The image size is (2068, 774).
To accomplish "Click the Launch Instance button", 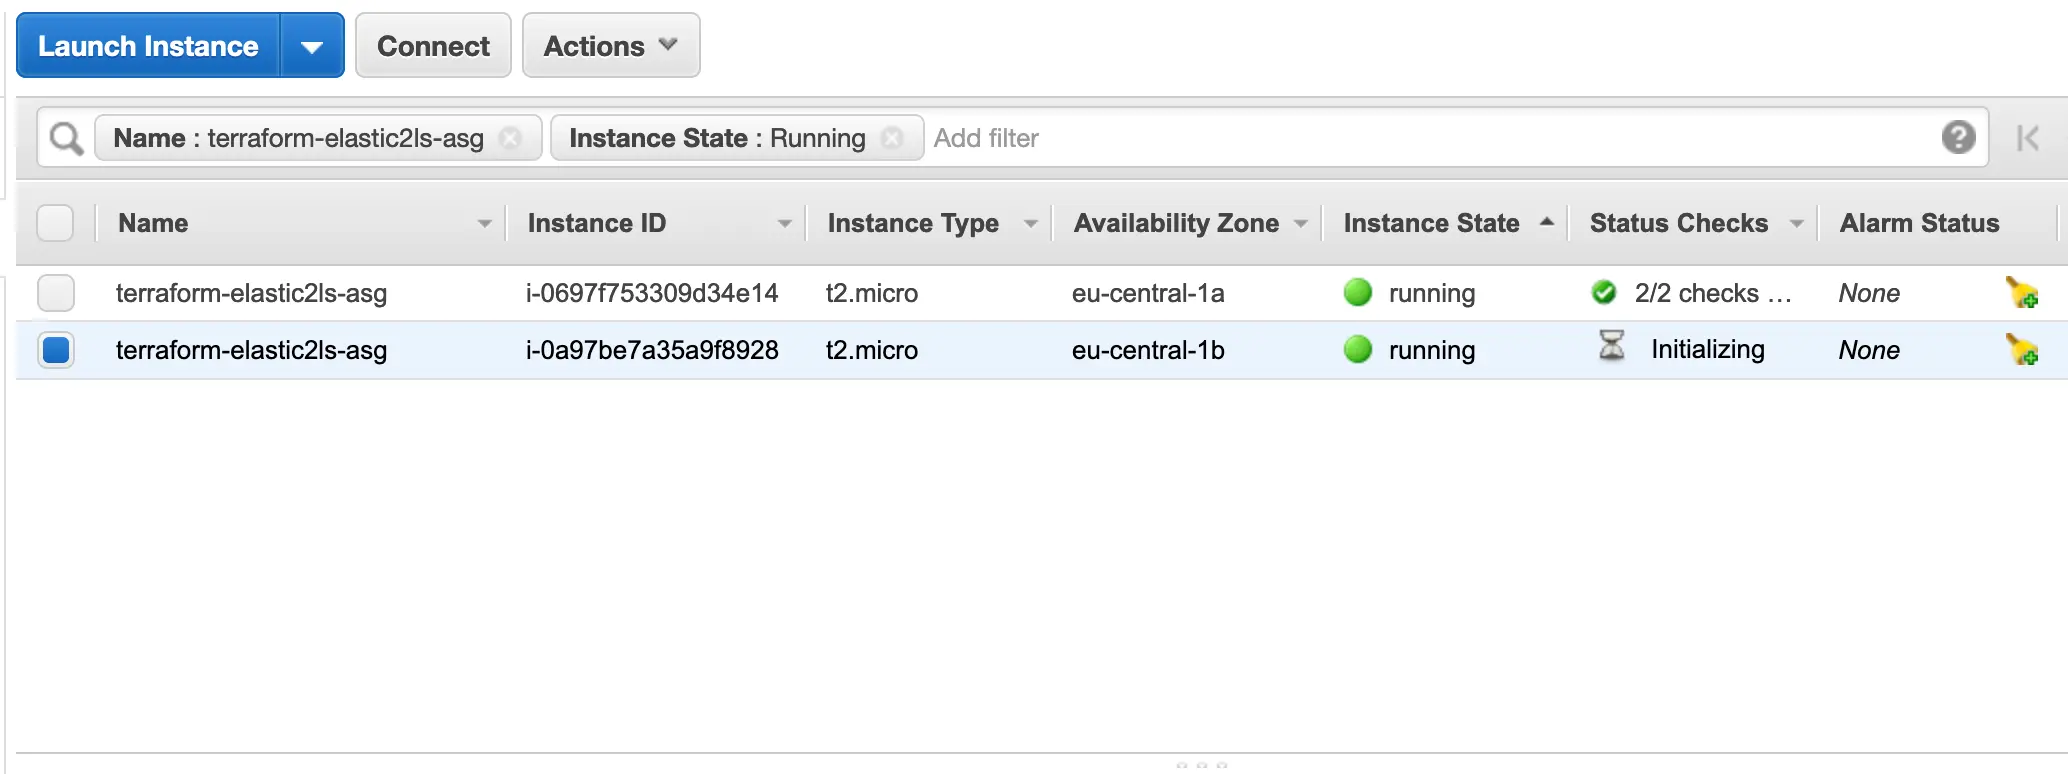I will (x=148, y=46).
